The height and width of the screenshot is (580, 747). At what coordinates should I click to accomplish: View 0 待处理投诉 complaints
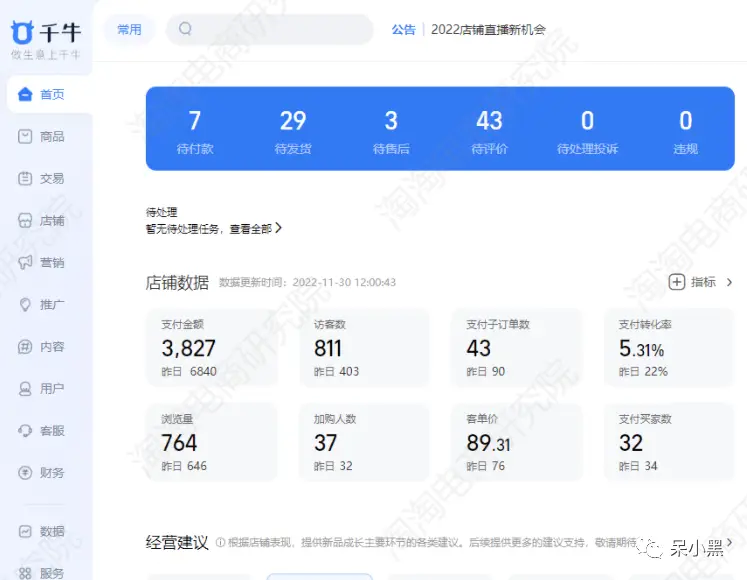coord(587,131)
